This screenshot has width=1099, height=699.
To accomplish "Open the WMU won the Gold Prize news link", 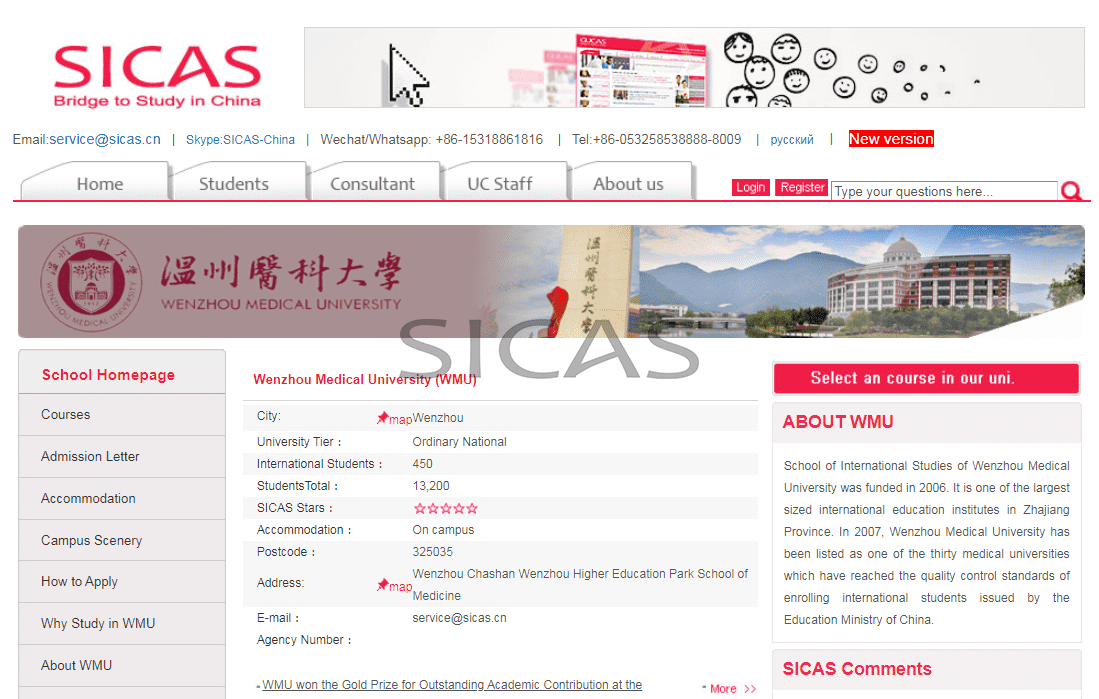I will (x=452, y=685).
